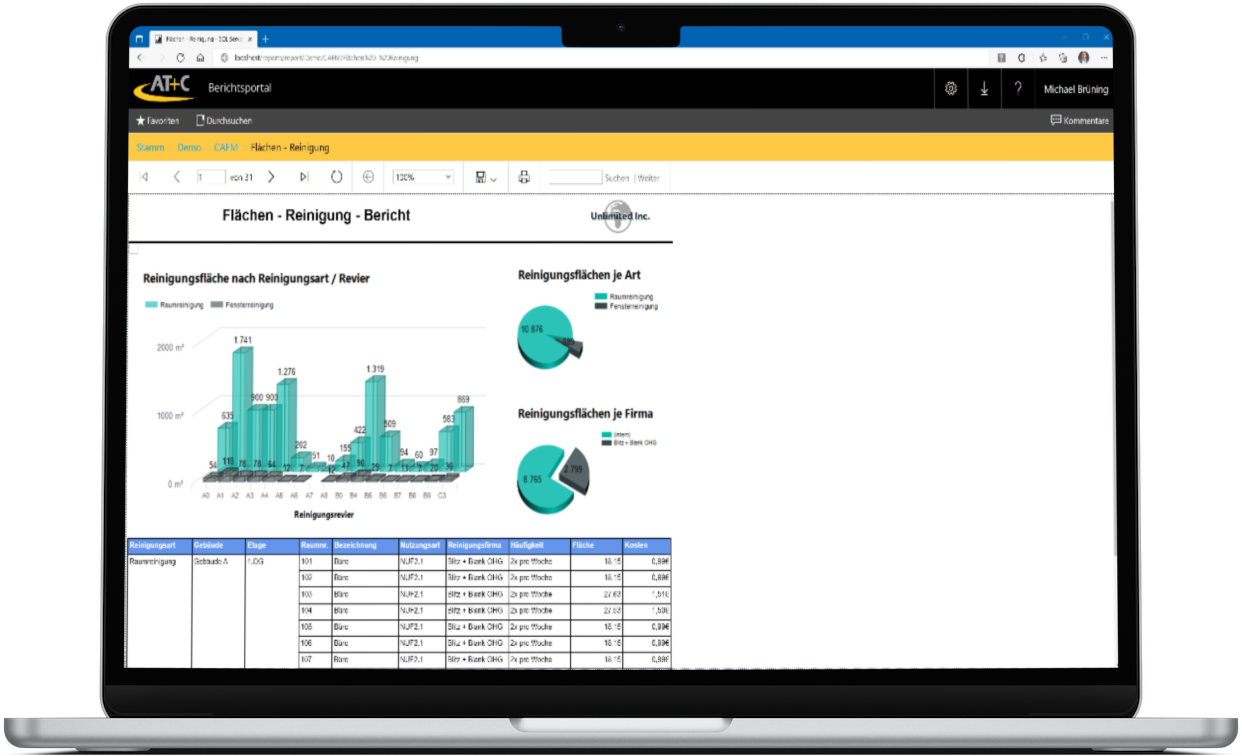Open a new browser tab
Screen dimensions: 1242x756
pos(266,39)
